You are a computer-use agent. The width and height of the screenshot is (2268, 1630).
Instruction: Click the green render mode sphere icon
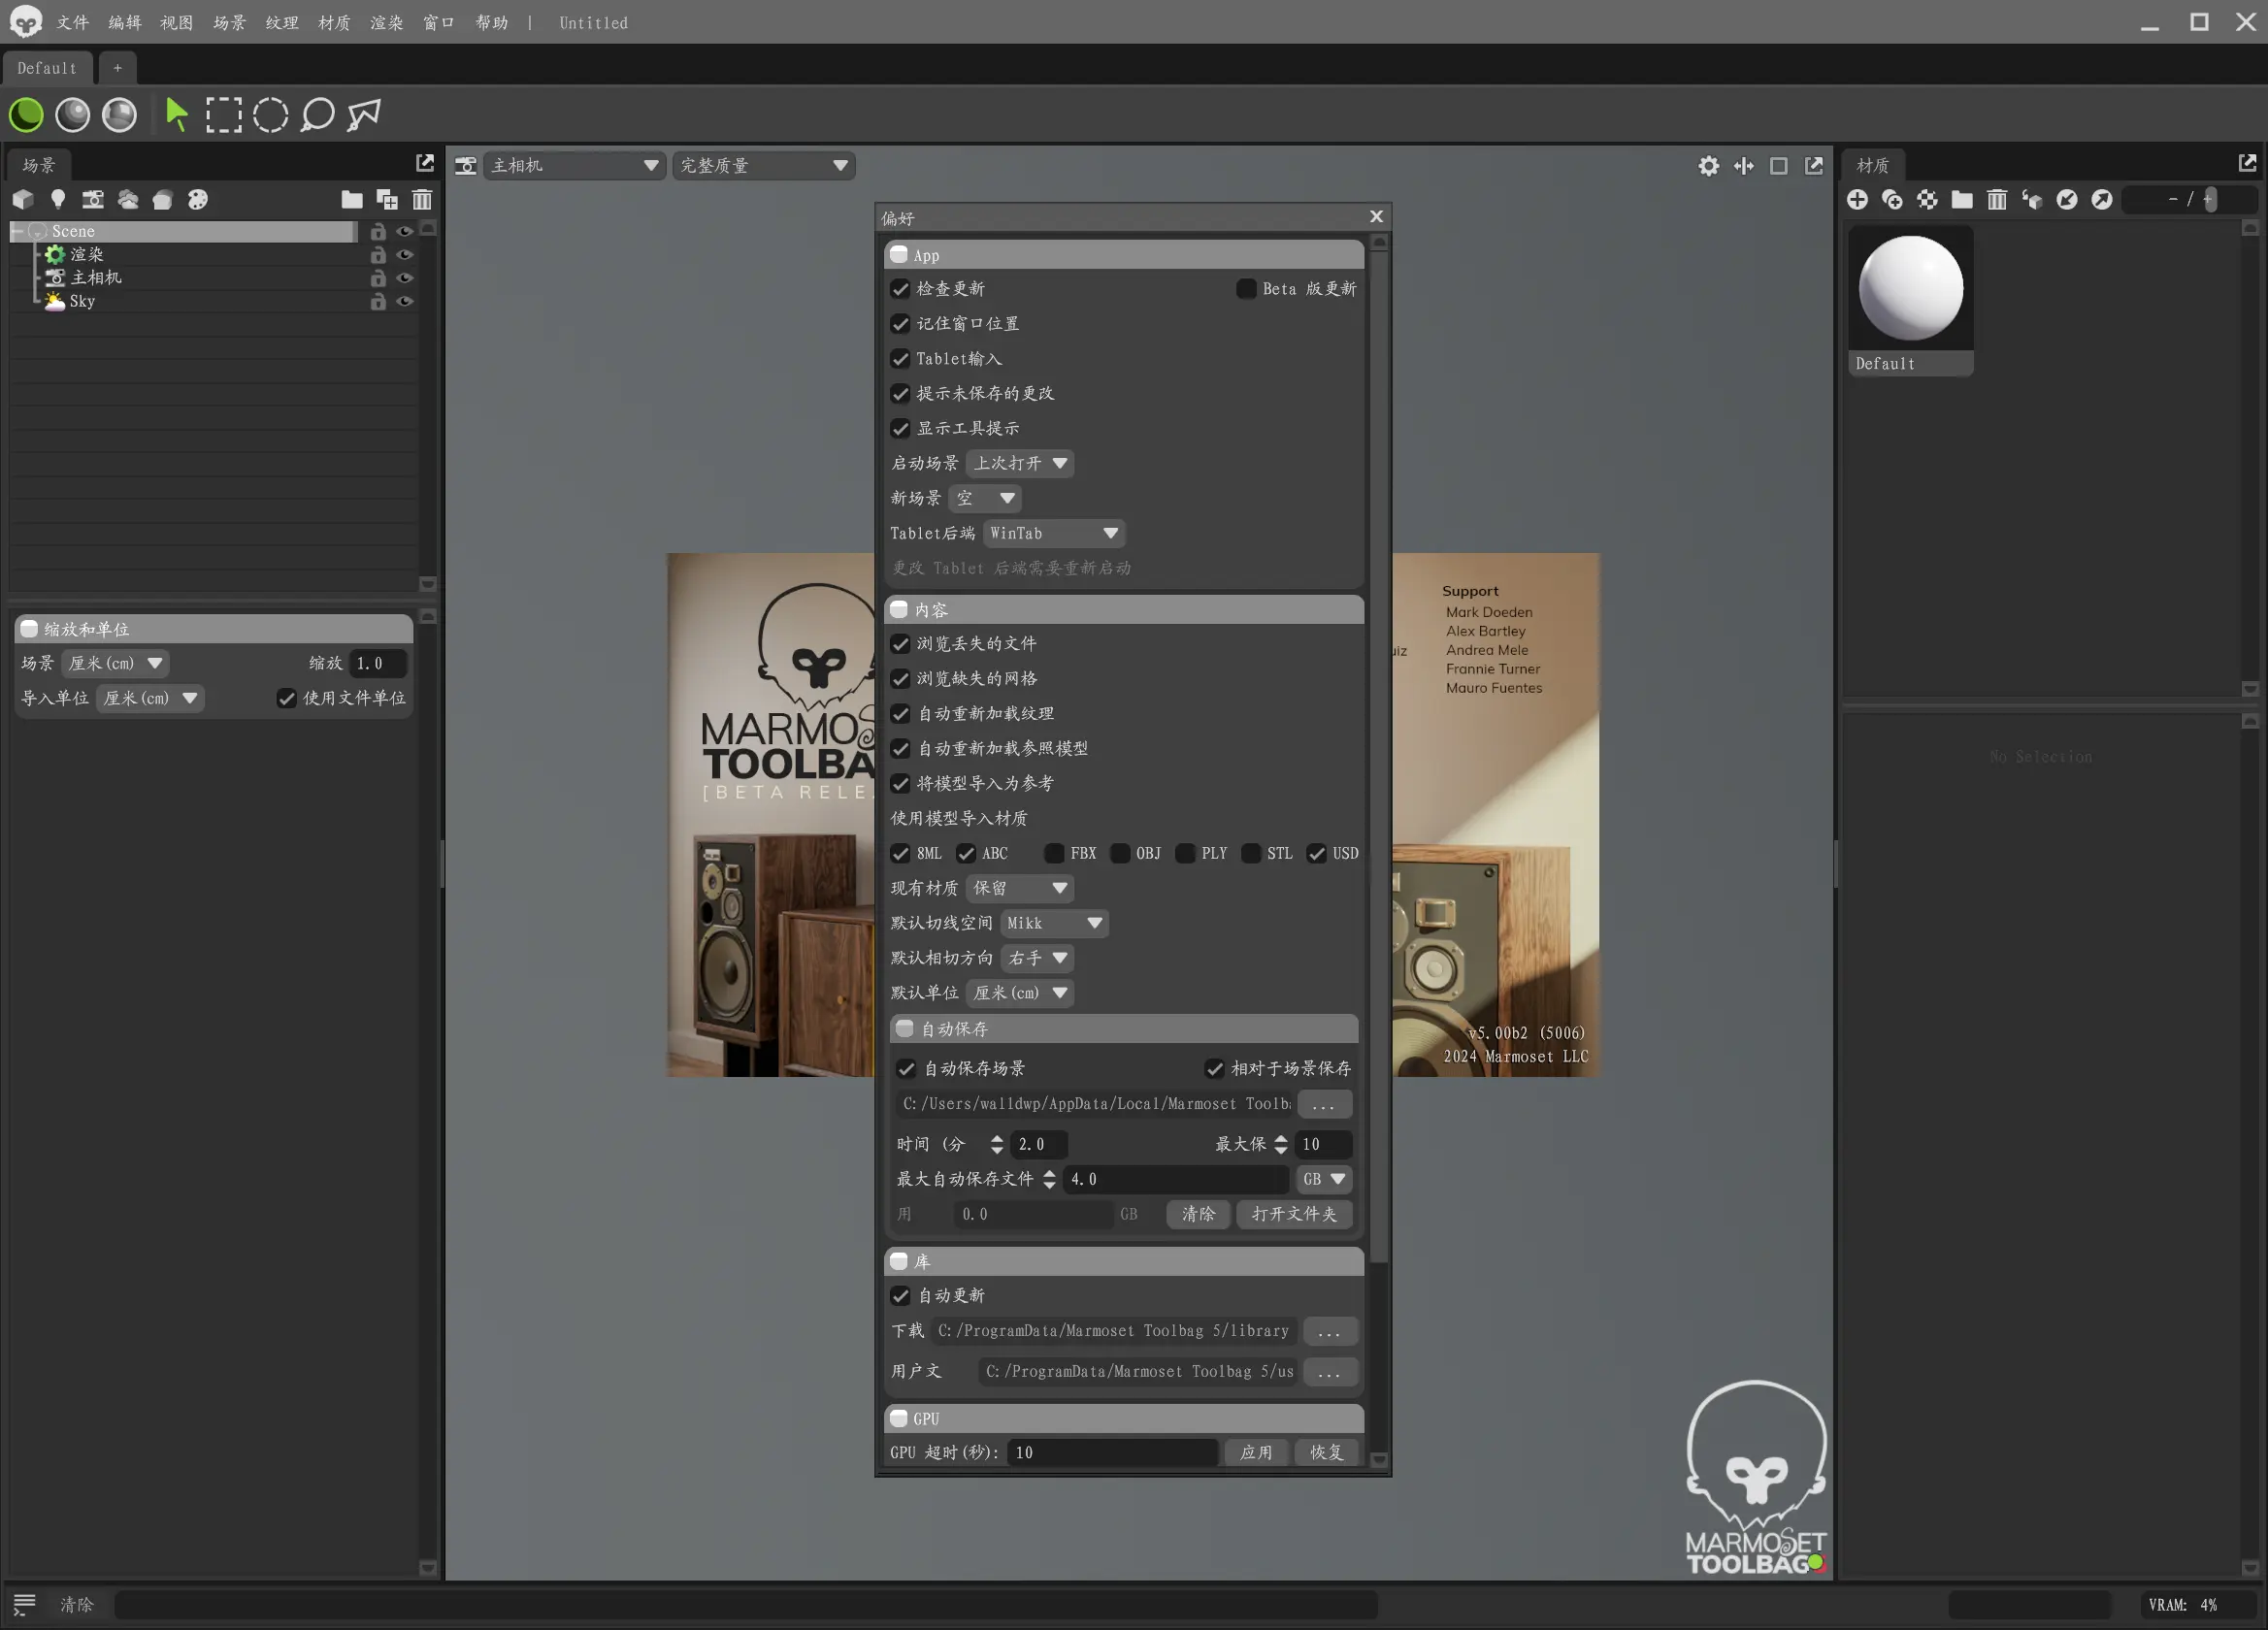tap(27, 115)
